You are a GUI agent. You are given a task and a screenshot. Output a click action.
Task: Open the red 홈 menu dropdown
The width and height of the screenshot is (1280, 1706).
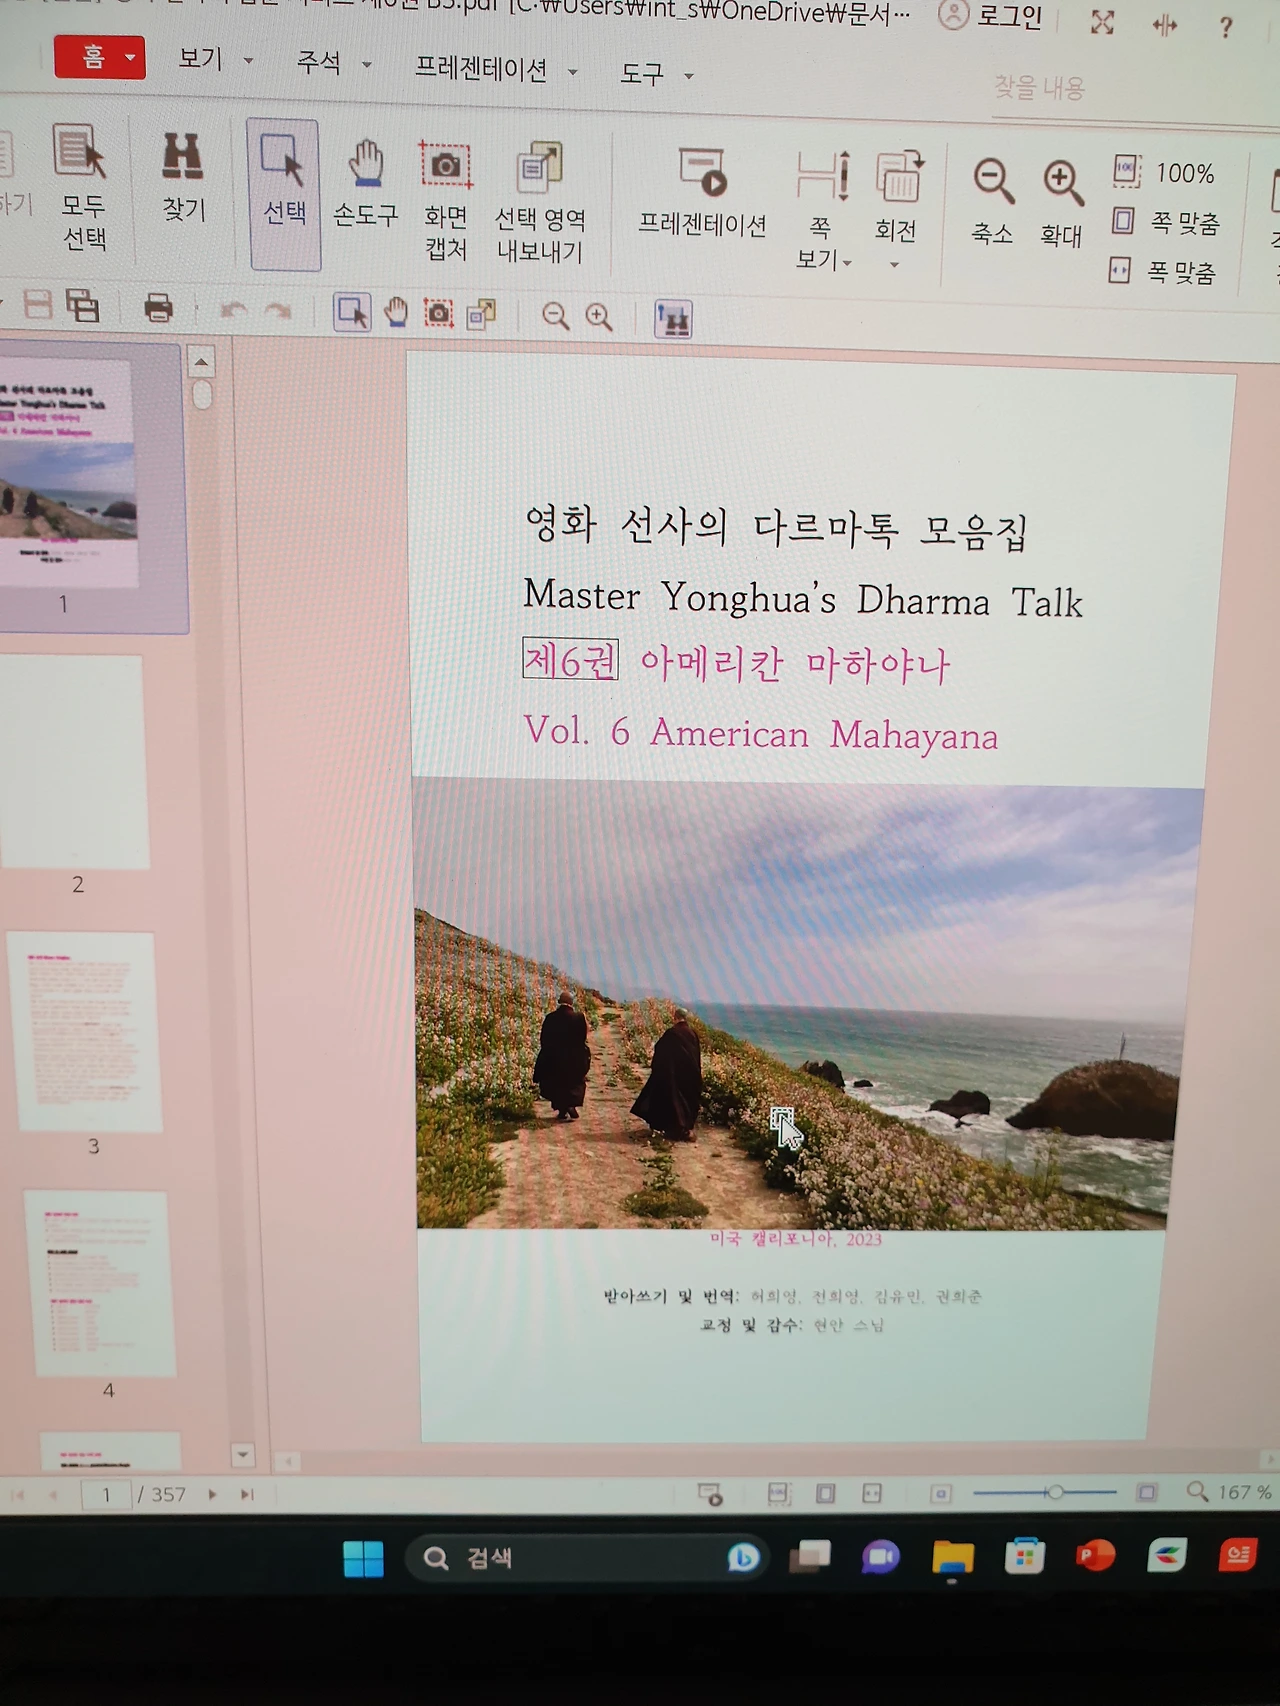100,56
